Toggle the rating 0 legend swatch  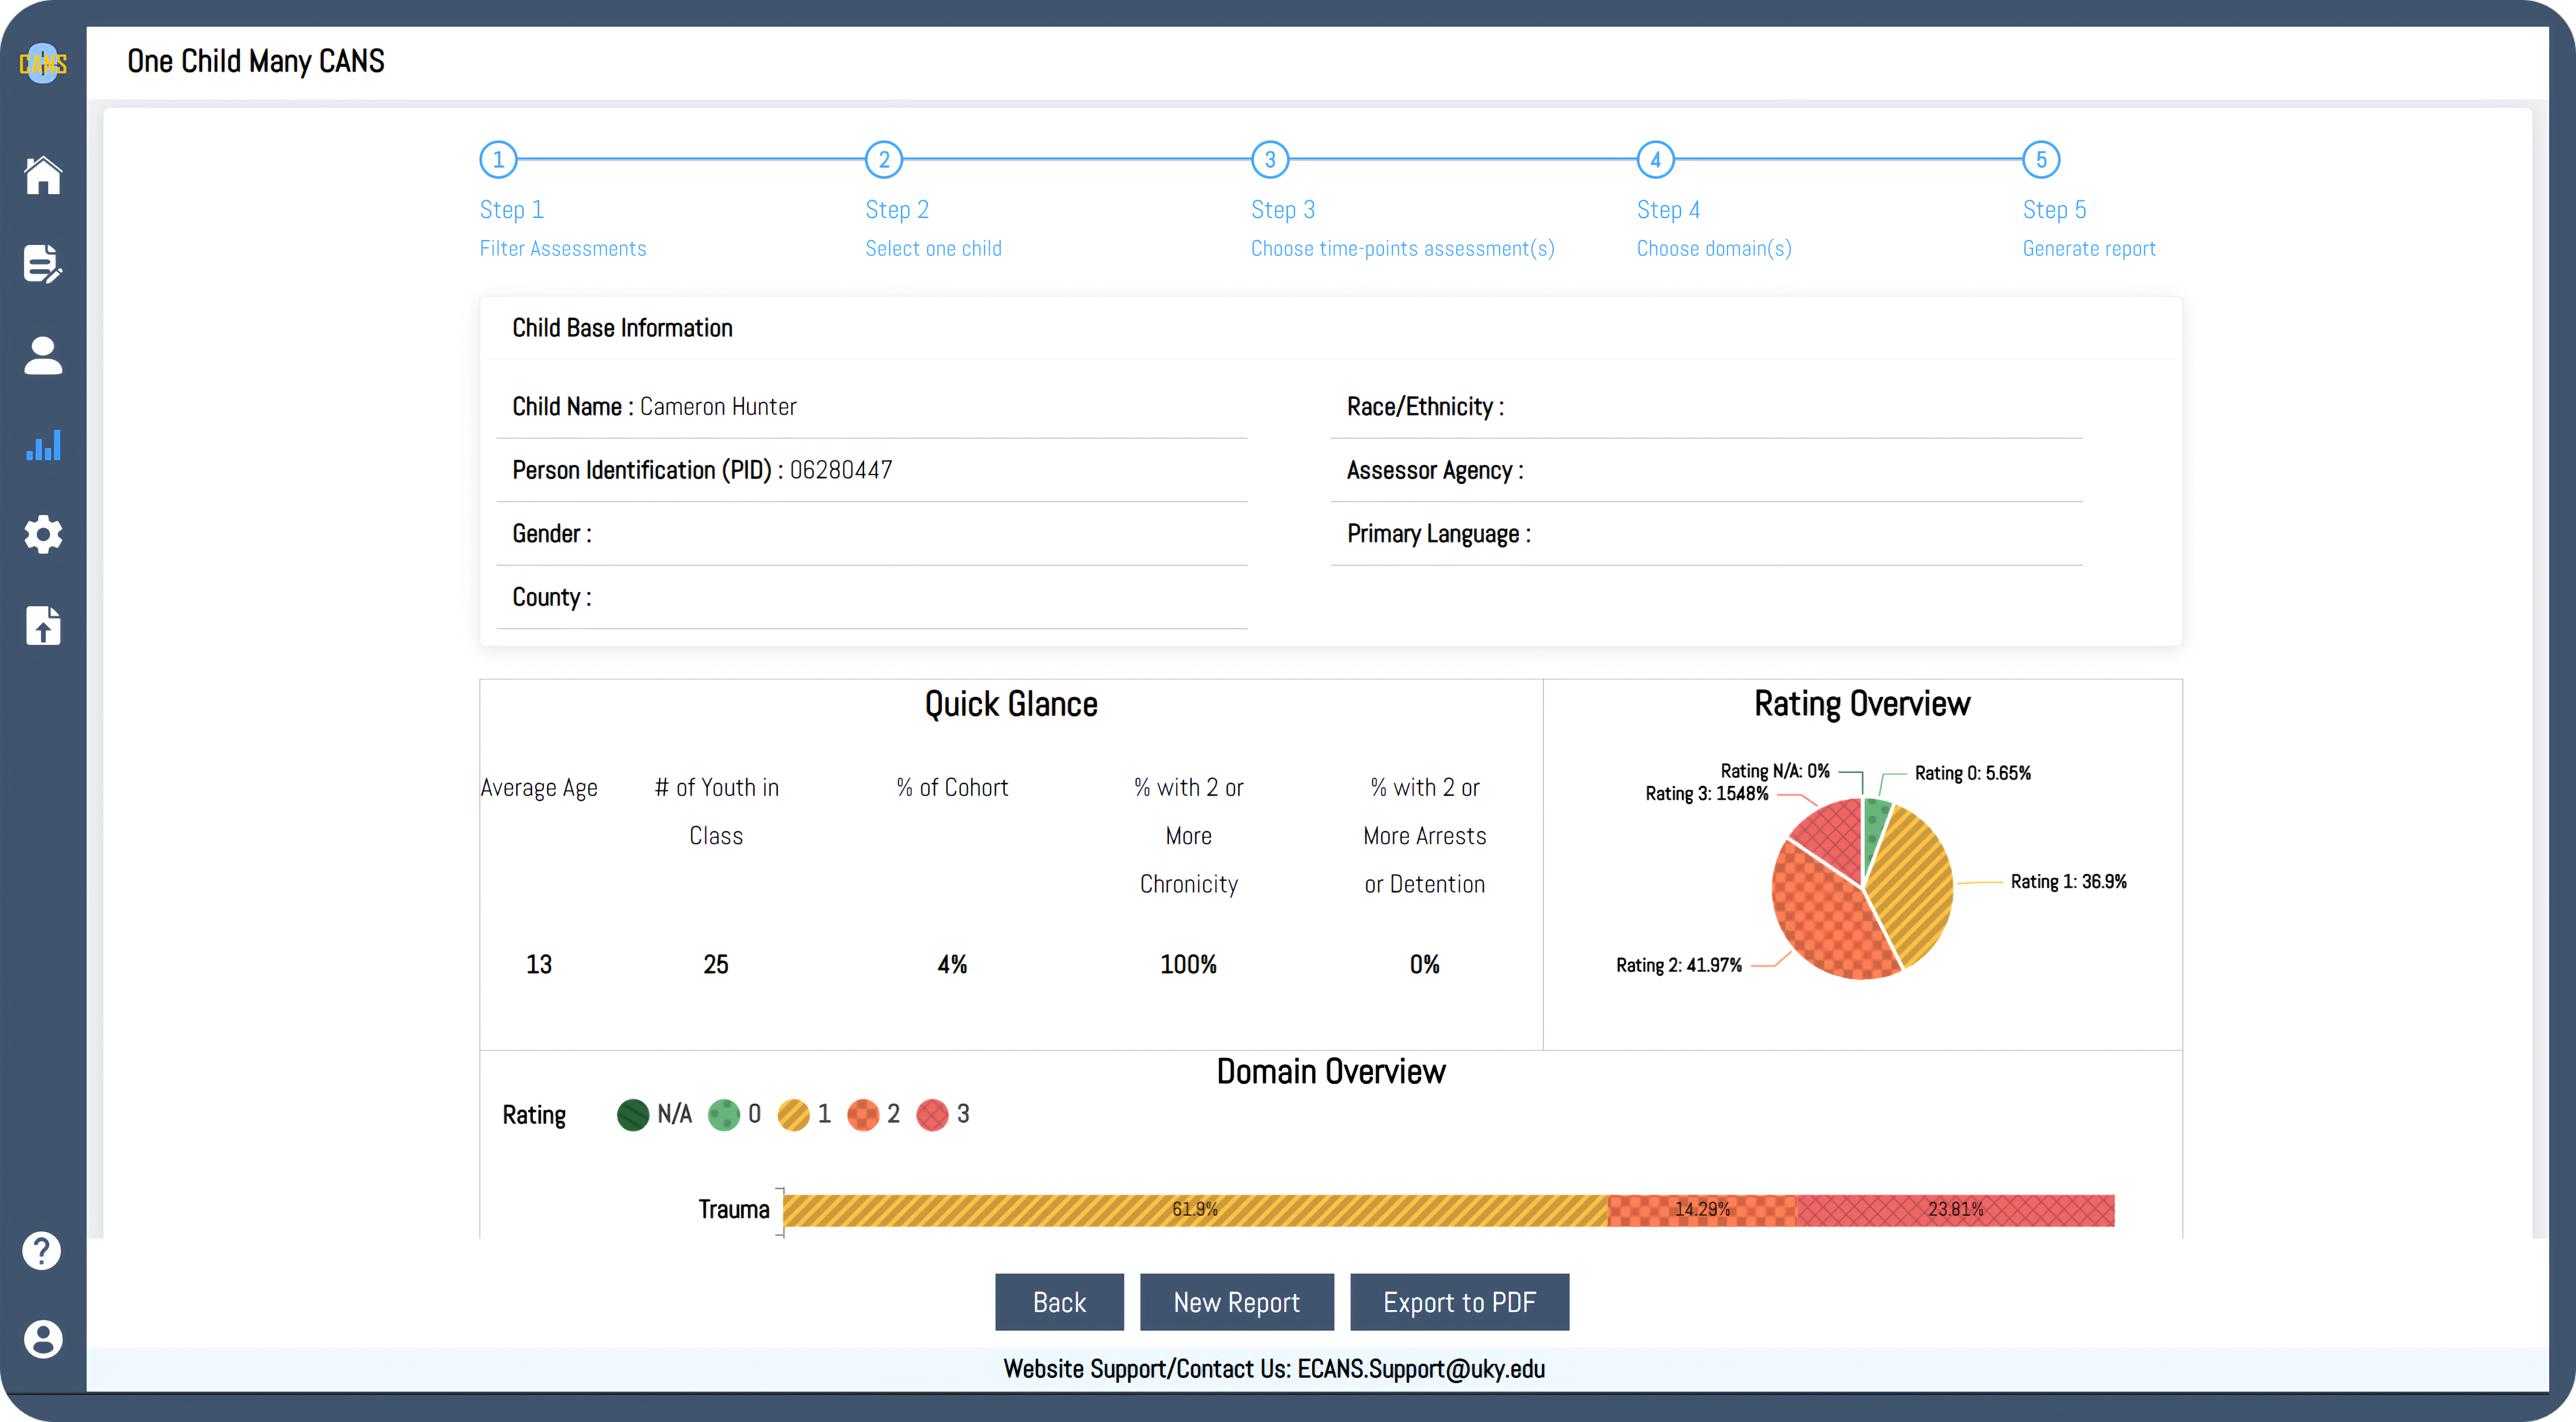(x=724, y=1114)
